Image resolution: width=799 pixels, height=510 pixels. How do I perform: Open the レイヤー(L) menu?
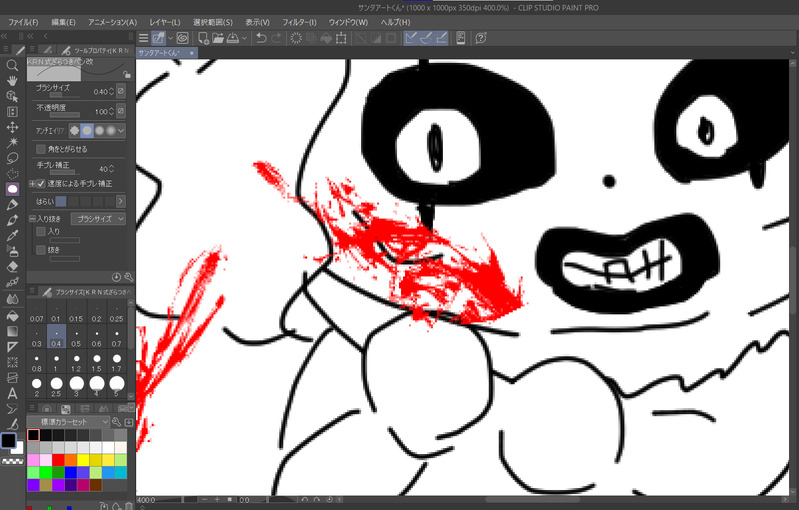pos(165,22)
